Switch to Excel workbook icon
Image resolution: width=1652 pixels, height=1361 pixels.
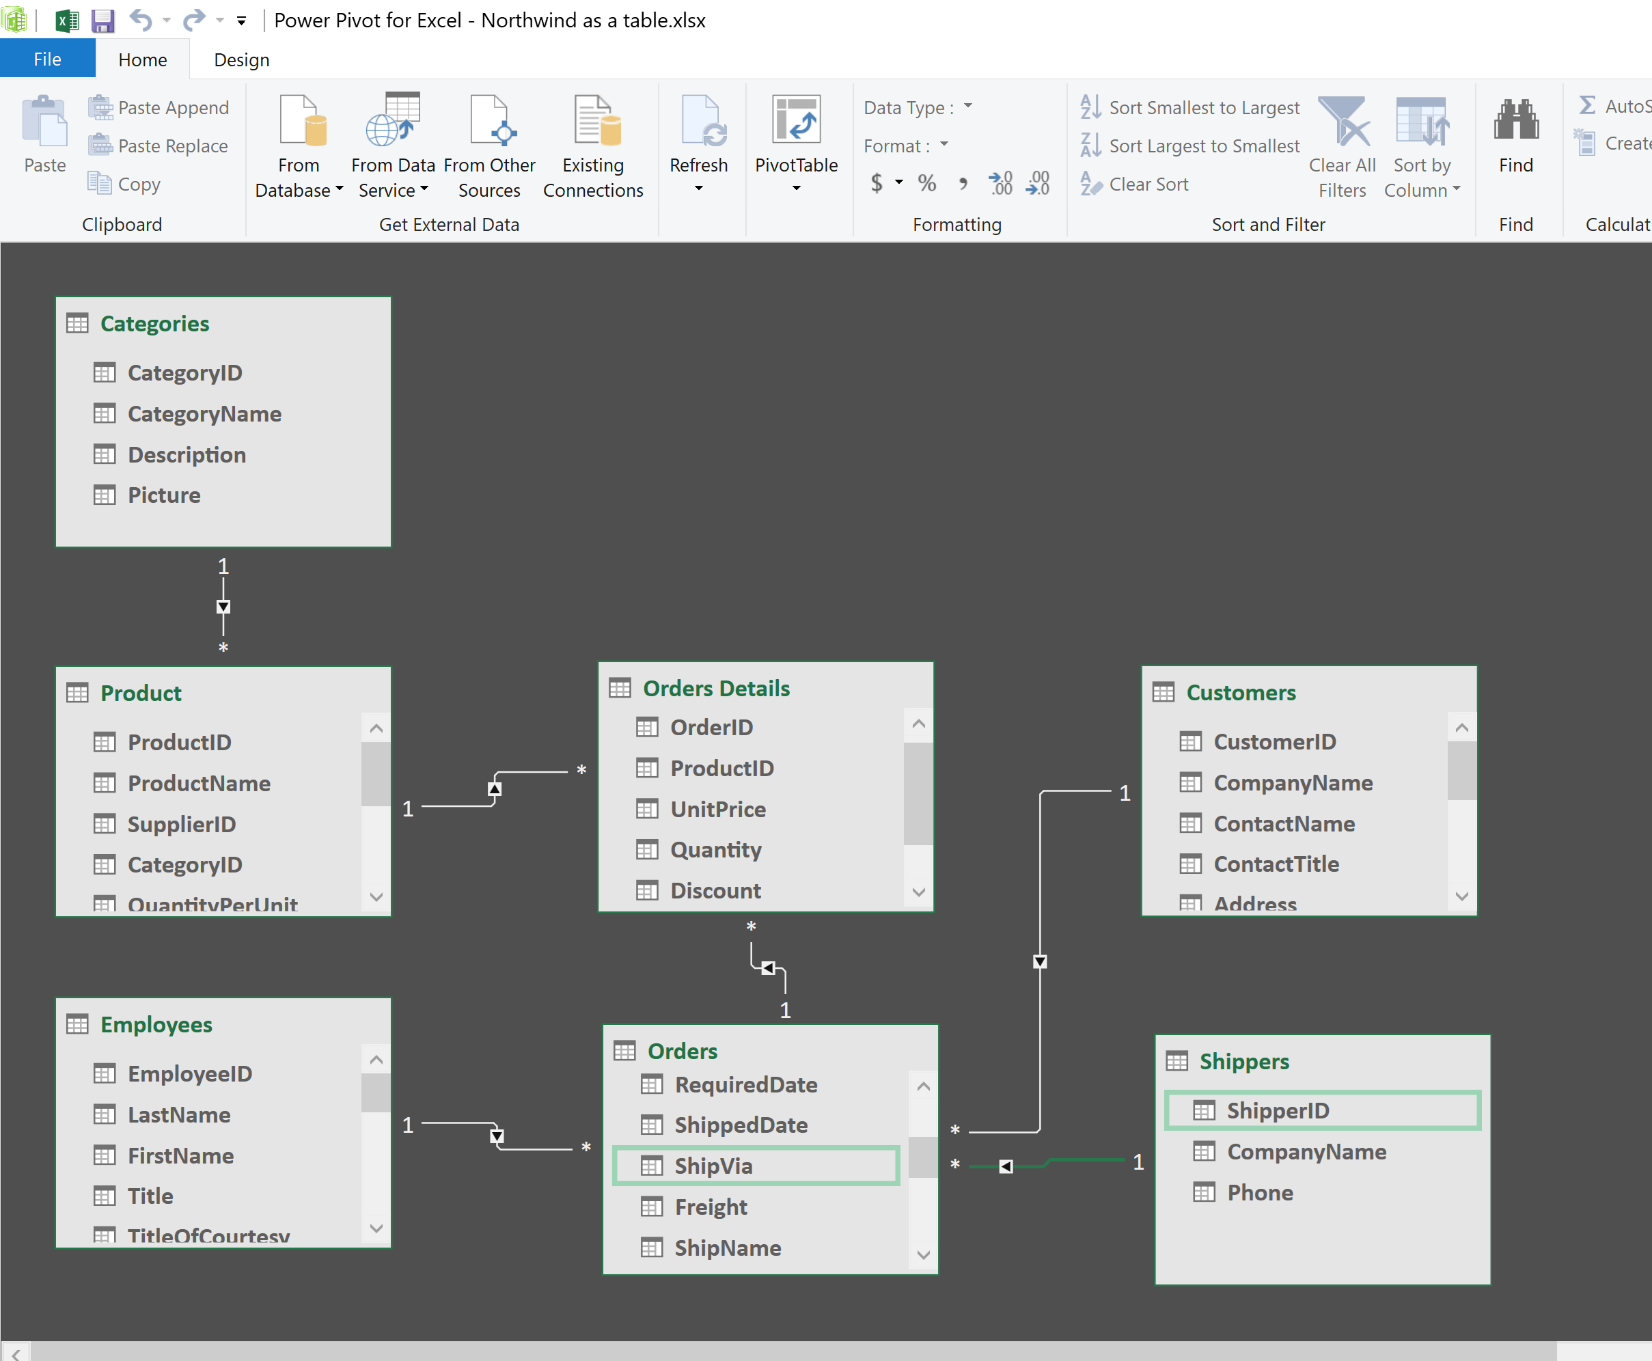[67, 20]
